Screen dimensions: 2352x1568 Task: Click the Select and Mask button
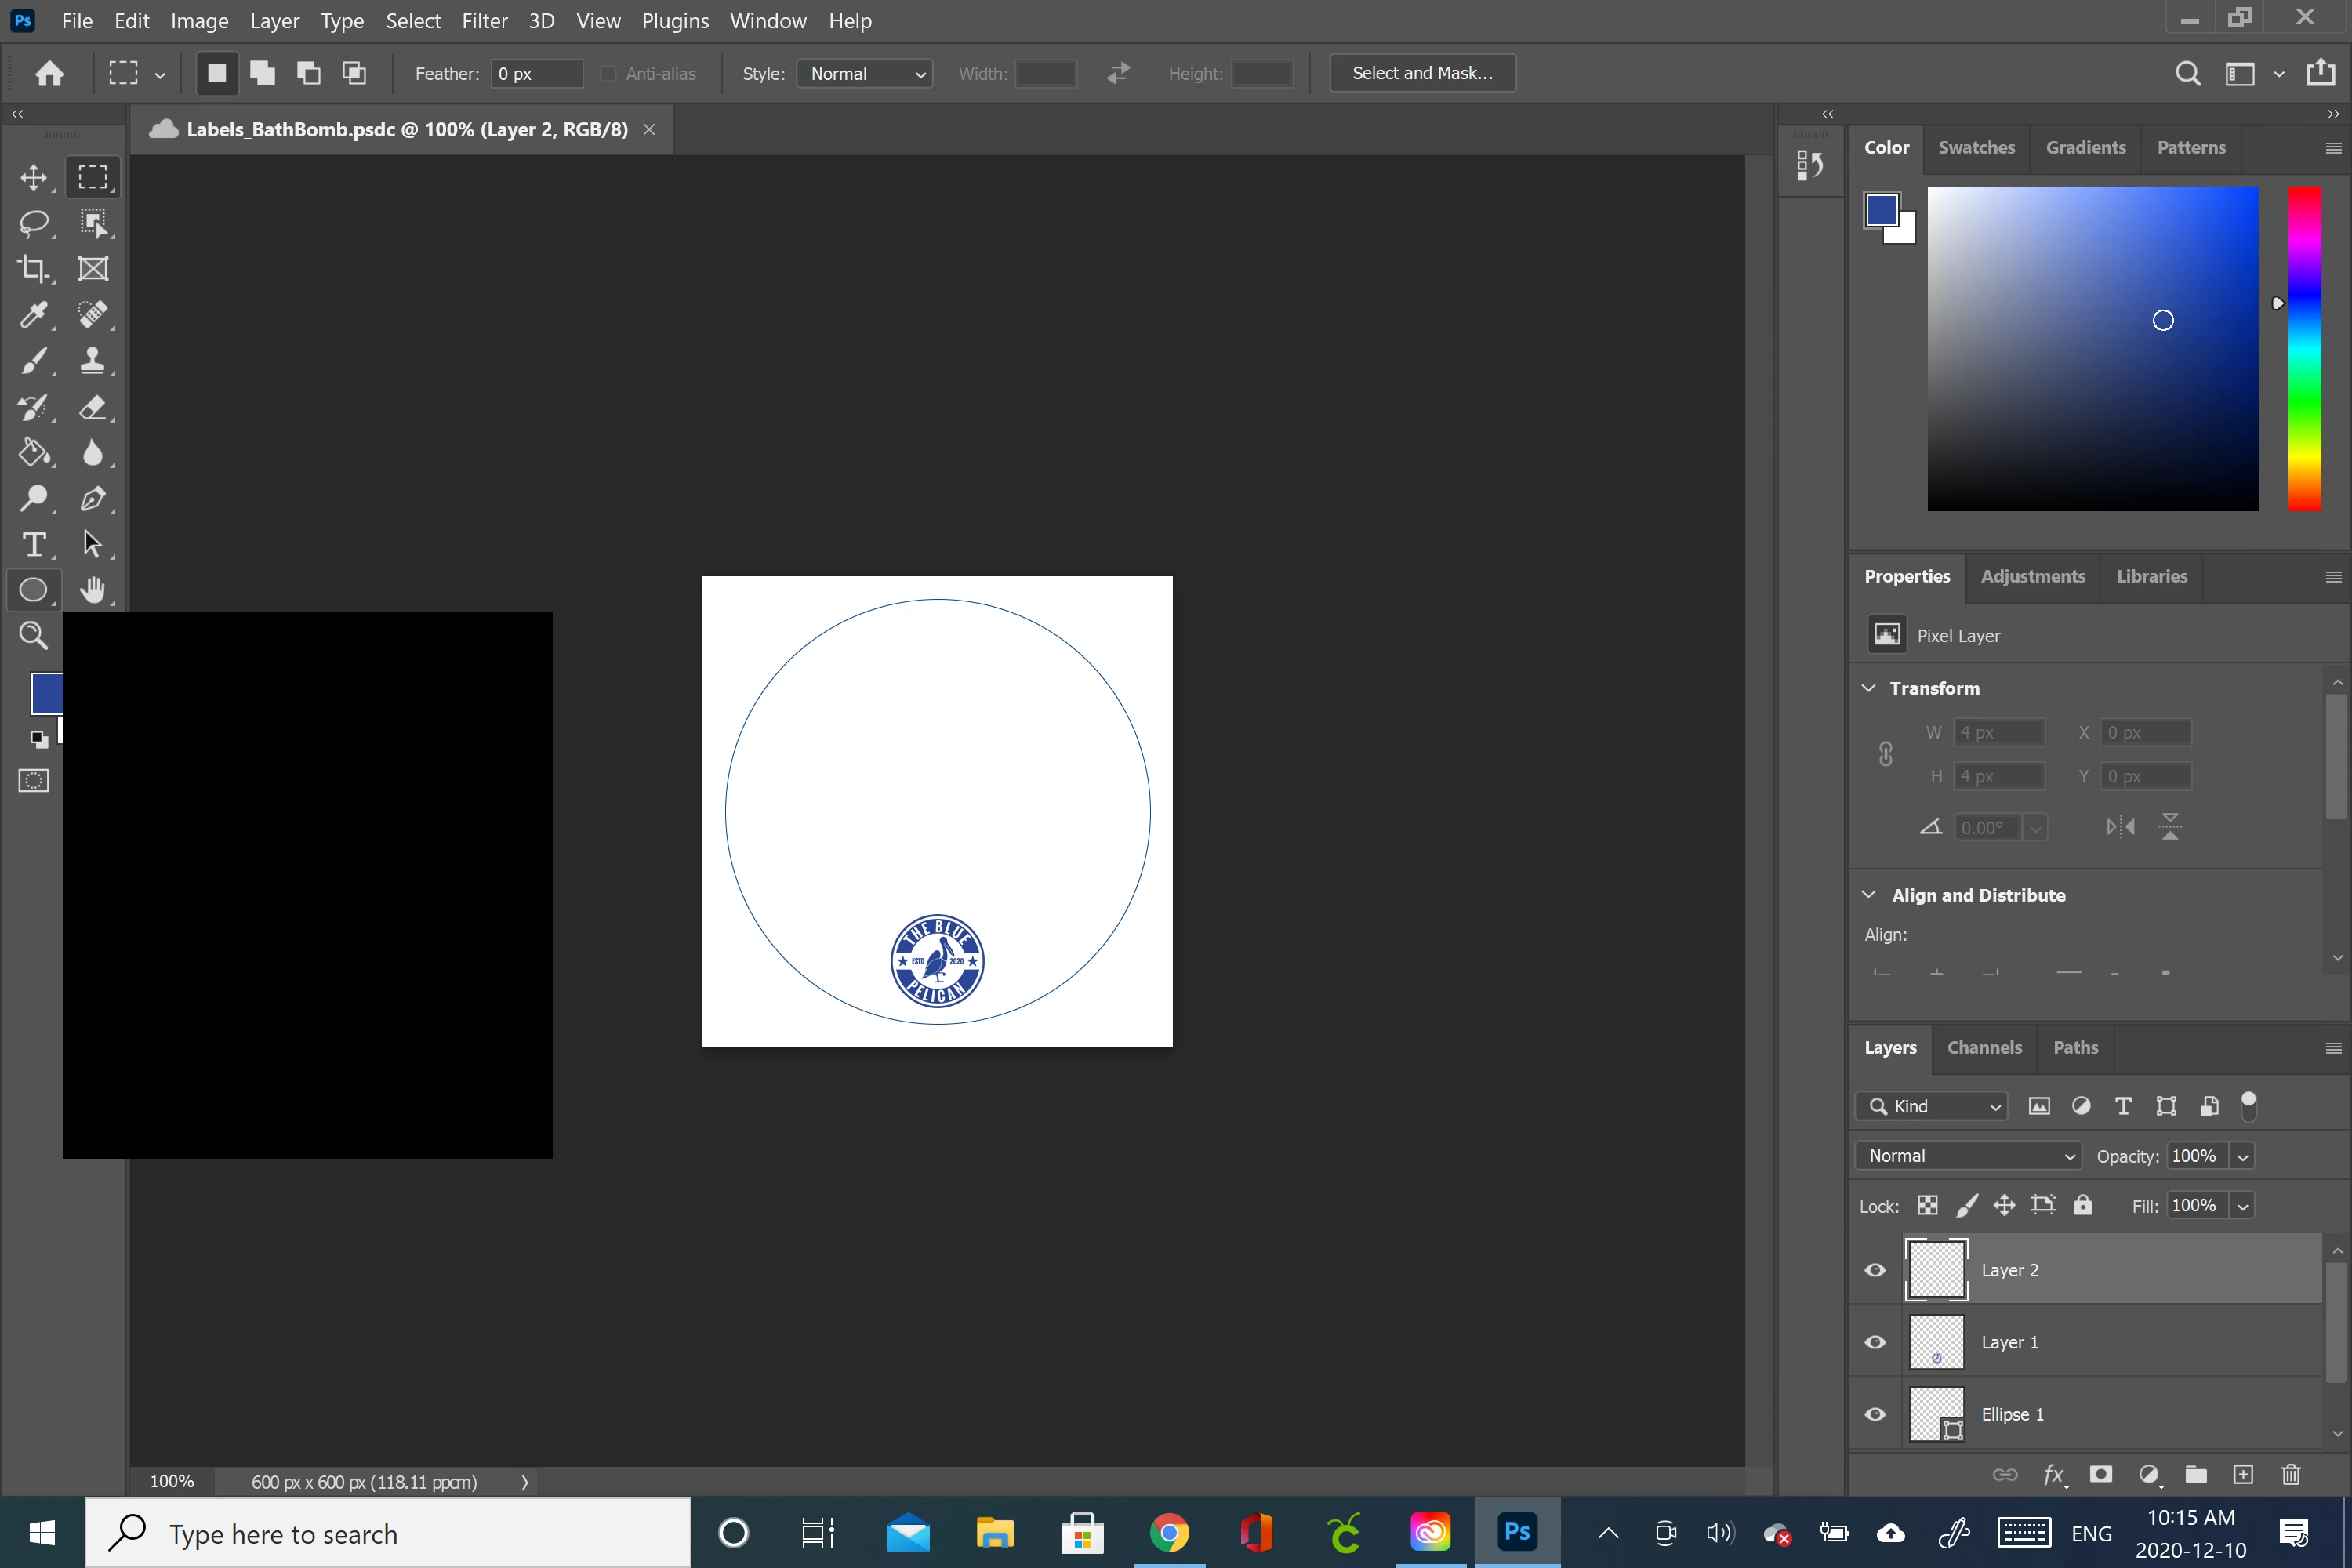tap(1422, 74)
